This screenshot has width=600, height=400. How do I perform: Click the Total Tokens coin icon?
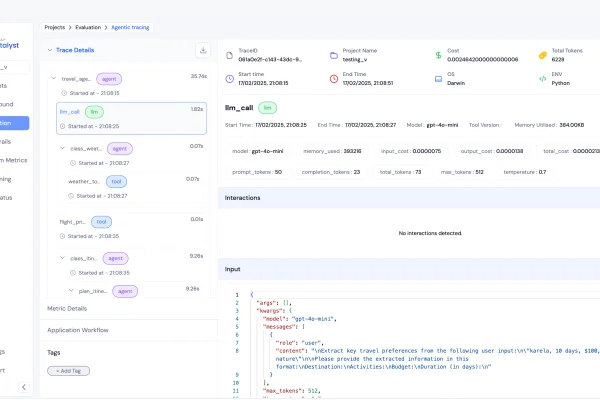click(x=543, y=56)
